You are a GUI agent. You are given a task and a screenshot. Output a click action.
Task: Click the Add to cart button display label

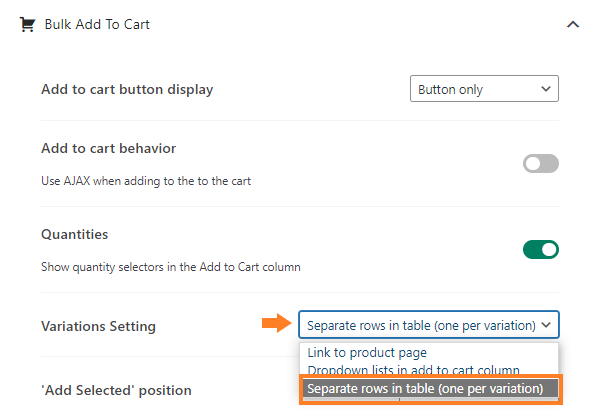tap(127, 89)
